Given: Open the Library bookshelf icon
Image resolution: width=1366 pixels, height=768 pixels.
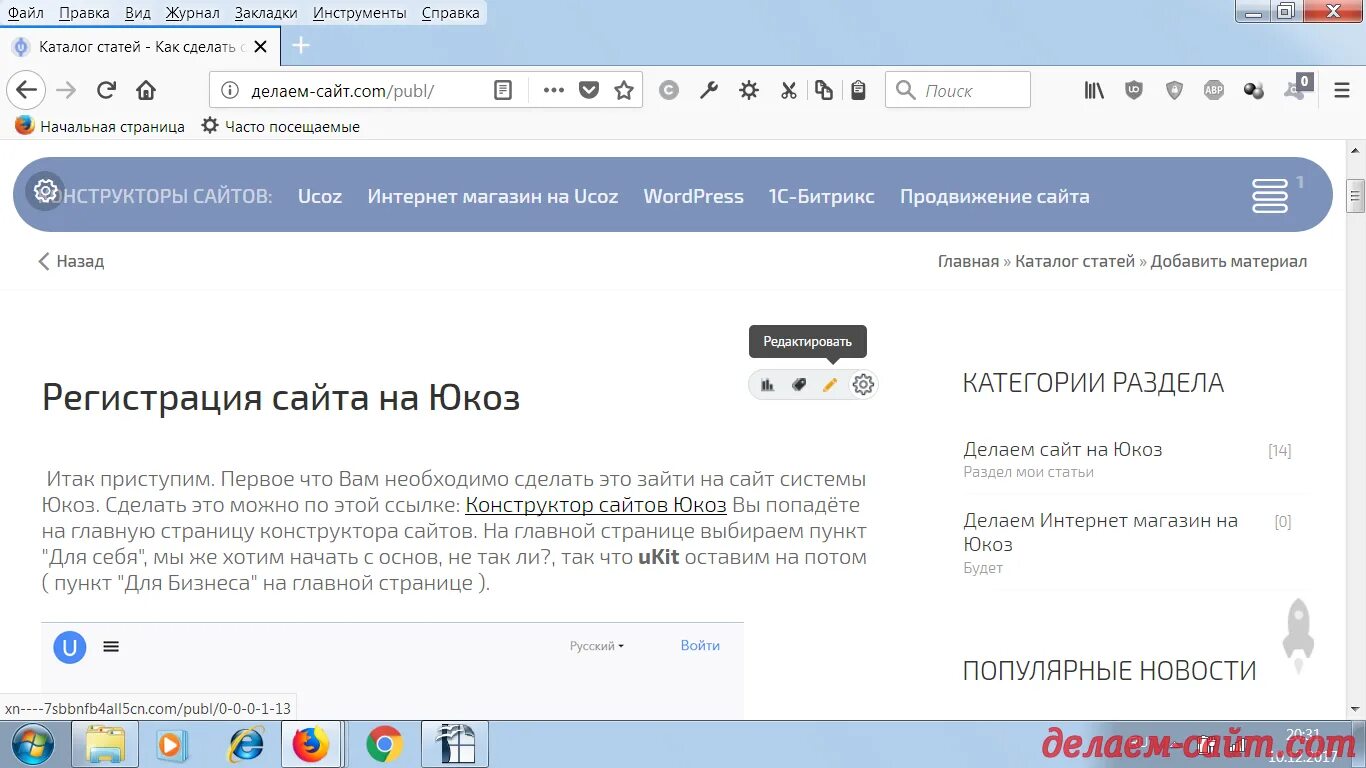Looking at the screenshot, I should tap(1094, 91).
